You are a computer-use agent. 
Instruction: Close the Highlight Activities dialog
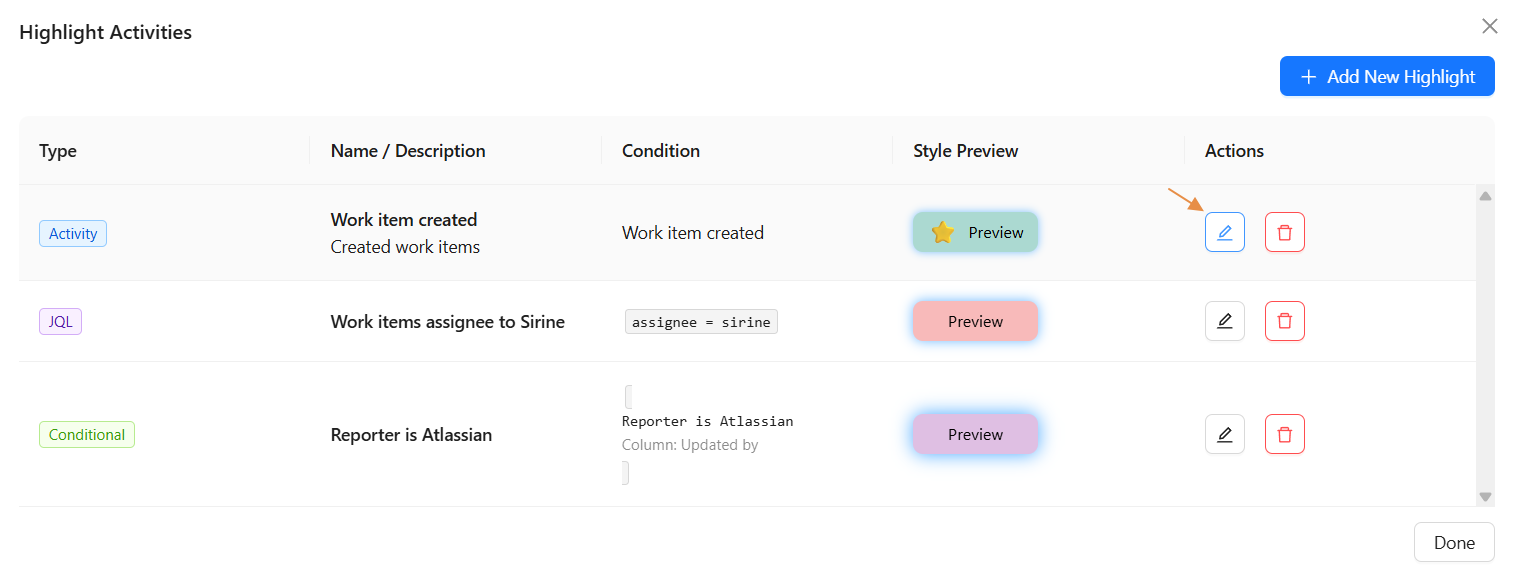(1489, 26)
